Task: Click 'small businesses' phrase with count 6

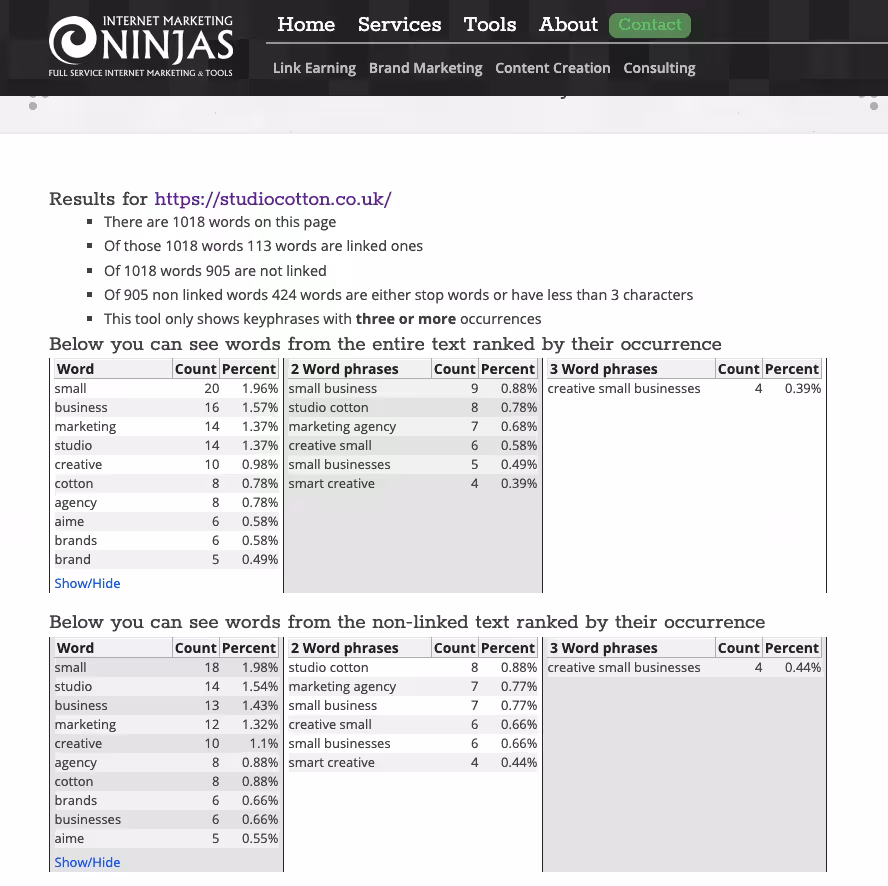Action: [x=413, y=743]
